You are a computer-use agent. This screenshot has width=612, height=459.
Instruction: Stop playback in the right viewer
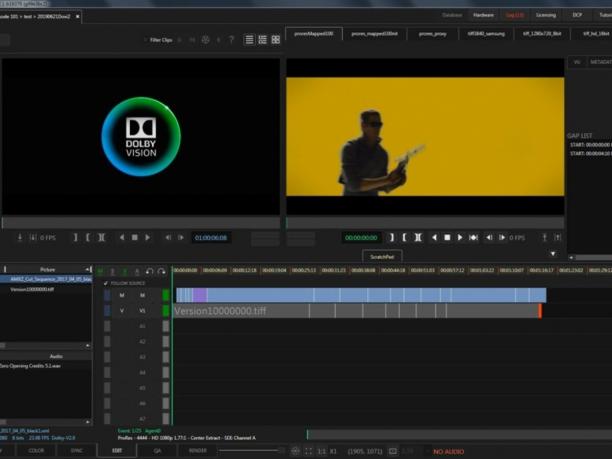447,237
